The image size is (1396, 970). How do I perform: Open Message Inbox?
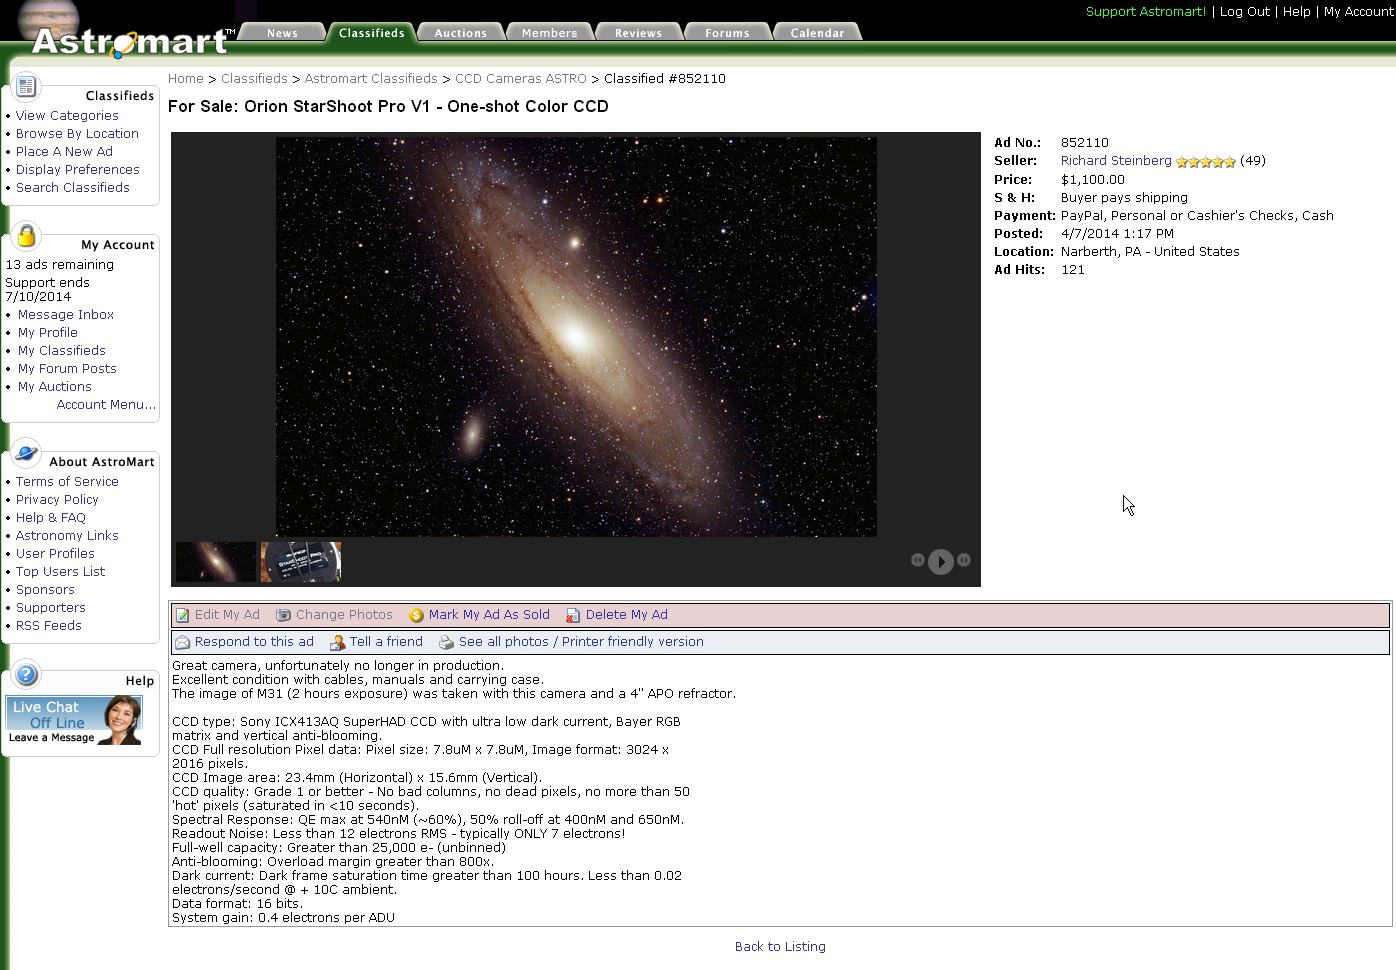pos(66,315)
